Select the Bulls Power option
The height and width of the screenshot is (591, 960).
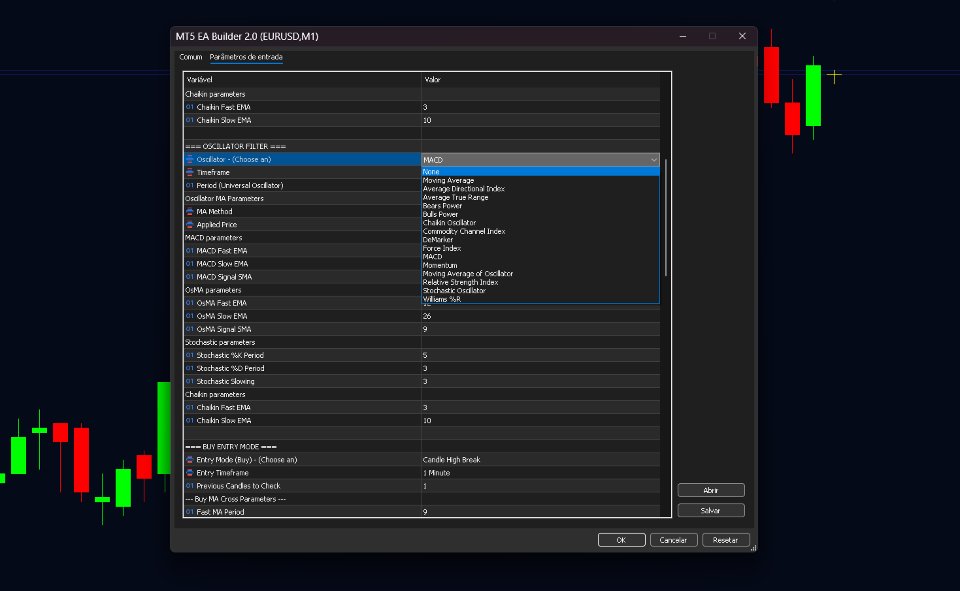pos(540,214)
